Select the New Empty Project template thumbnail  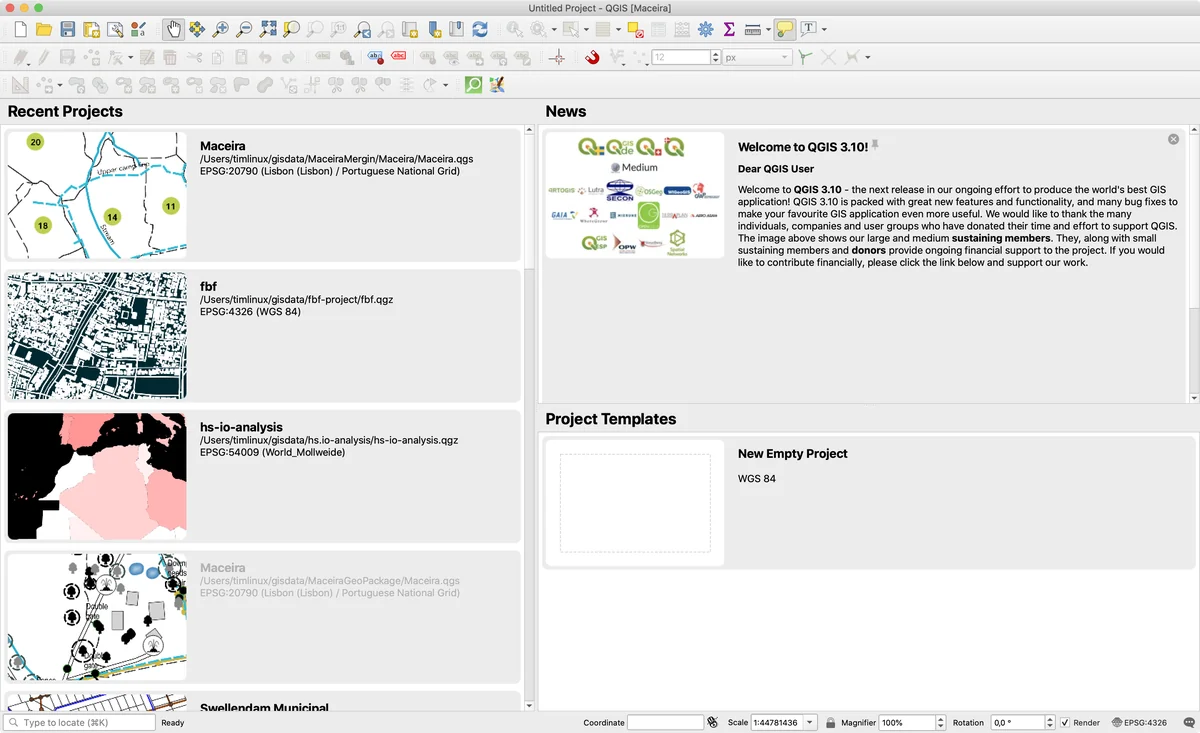coord(635,502)
